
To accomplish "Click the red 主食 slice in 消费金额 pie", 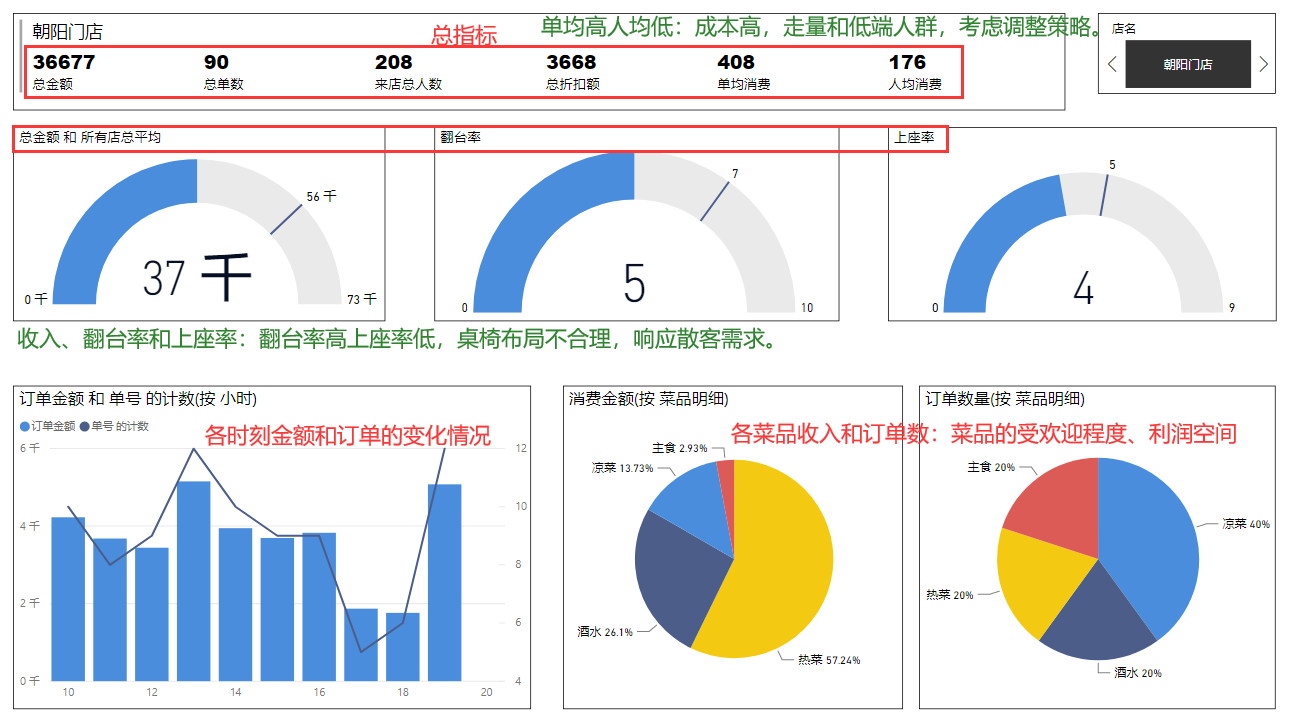I will 726,490.
